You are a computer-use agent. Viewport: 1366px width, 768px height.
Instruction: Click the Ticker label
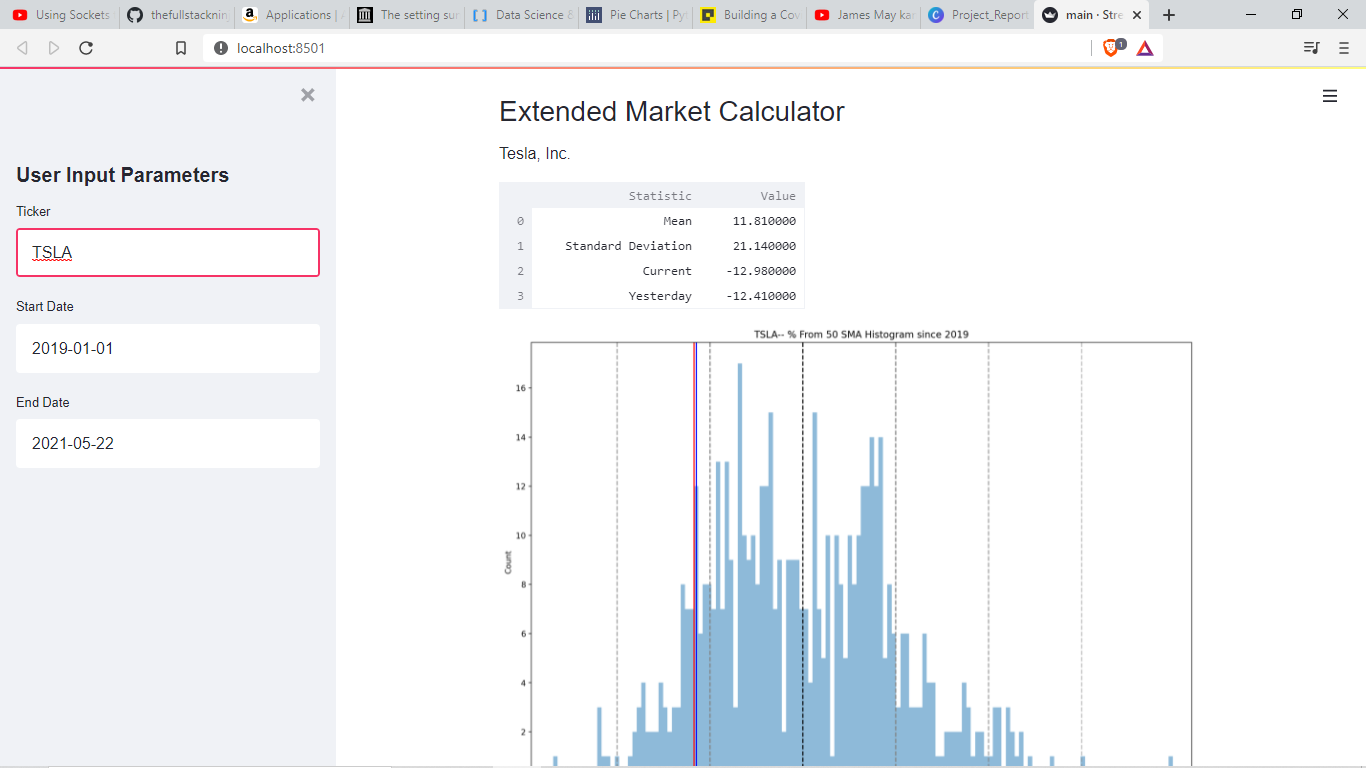(x=33, y=211)
